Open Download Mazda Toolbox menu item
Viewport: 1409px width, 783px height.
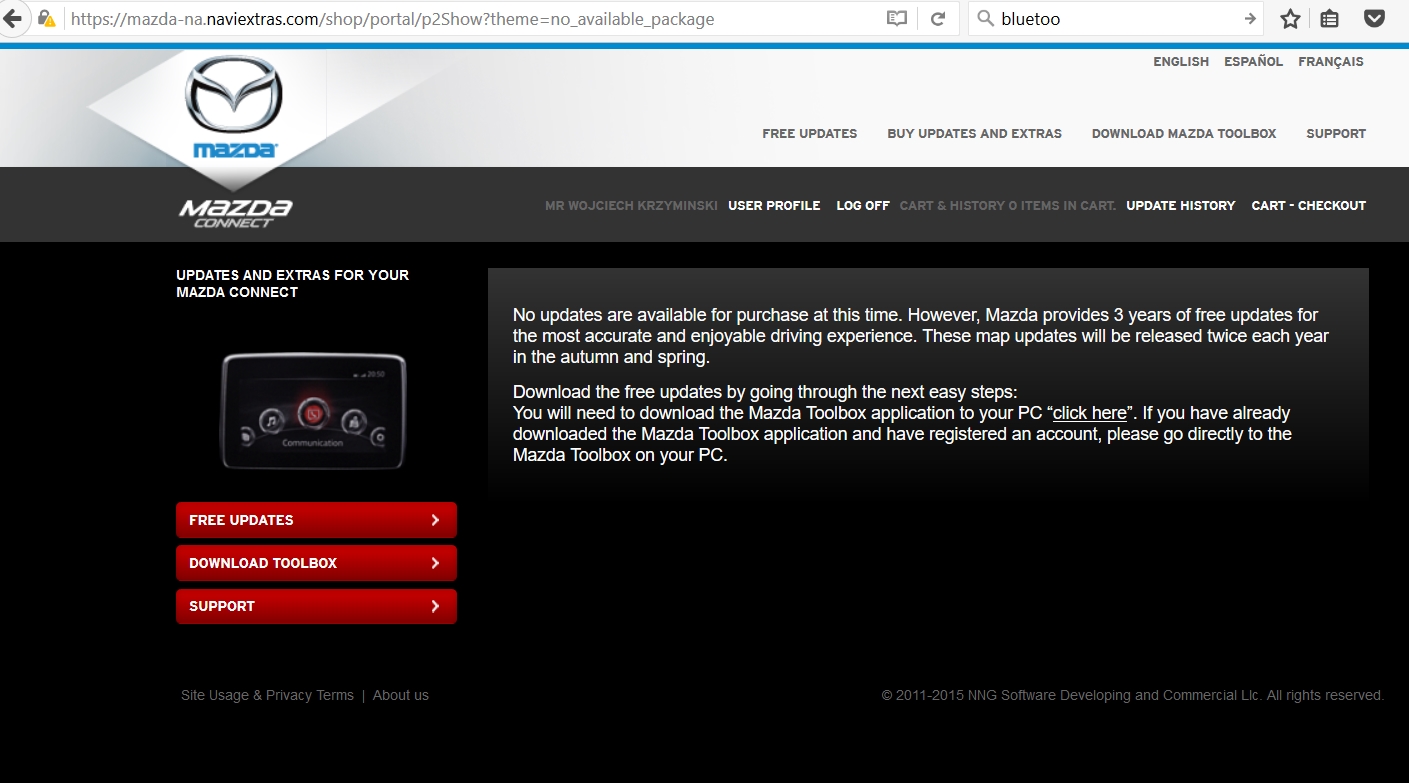pos(1183,134)
